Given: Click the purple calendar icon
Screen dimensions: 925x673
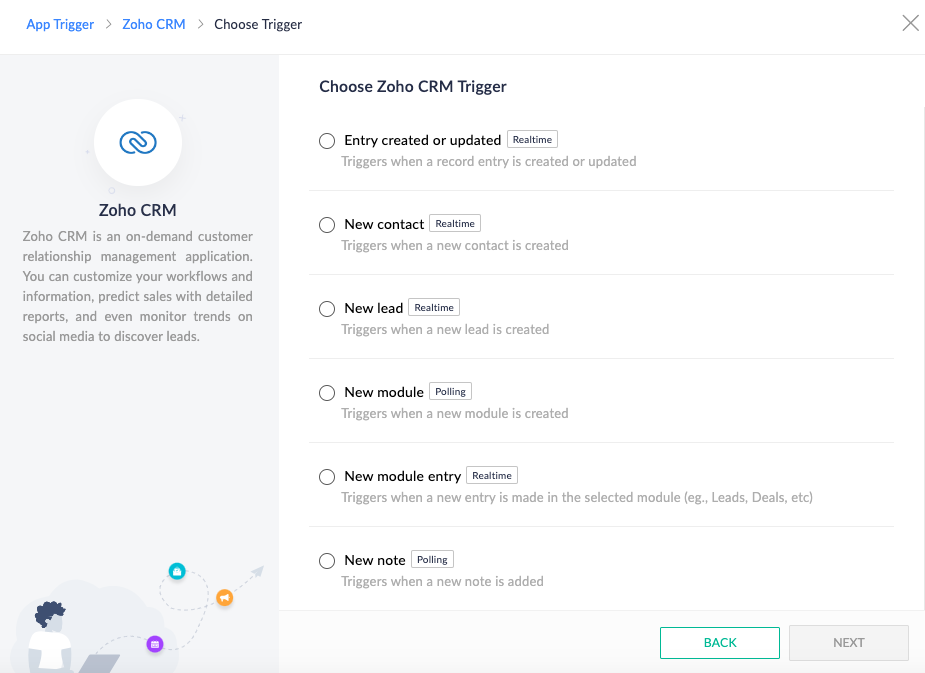Looking at the screenshot, I should pos(155,644).
